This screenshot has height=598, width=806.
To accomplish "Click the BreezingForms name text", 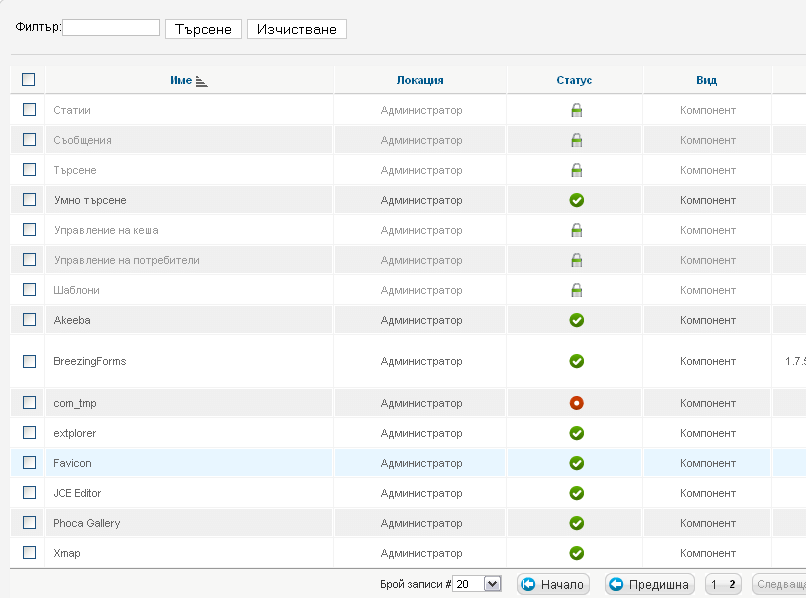I will (90, 361).
